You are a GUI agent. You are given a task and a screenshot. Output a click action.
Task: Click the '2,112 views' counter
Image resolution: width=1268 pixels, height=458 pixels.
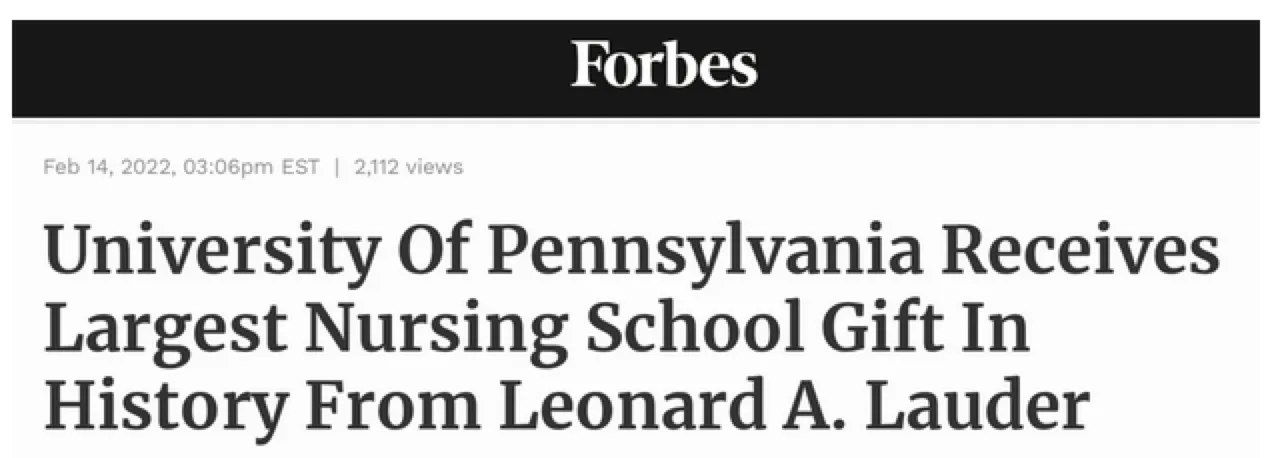coord(409,167)
